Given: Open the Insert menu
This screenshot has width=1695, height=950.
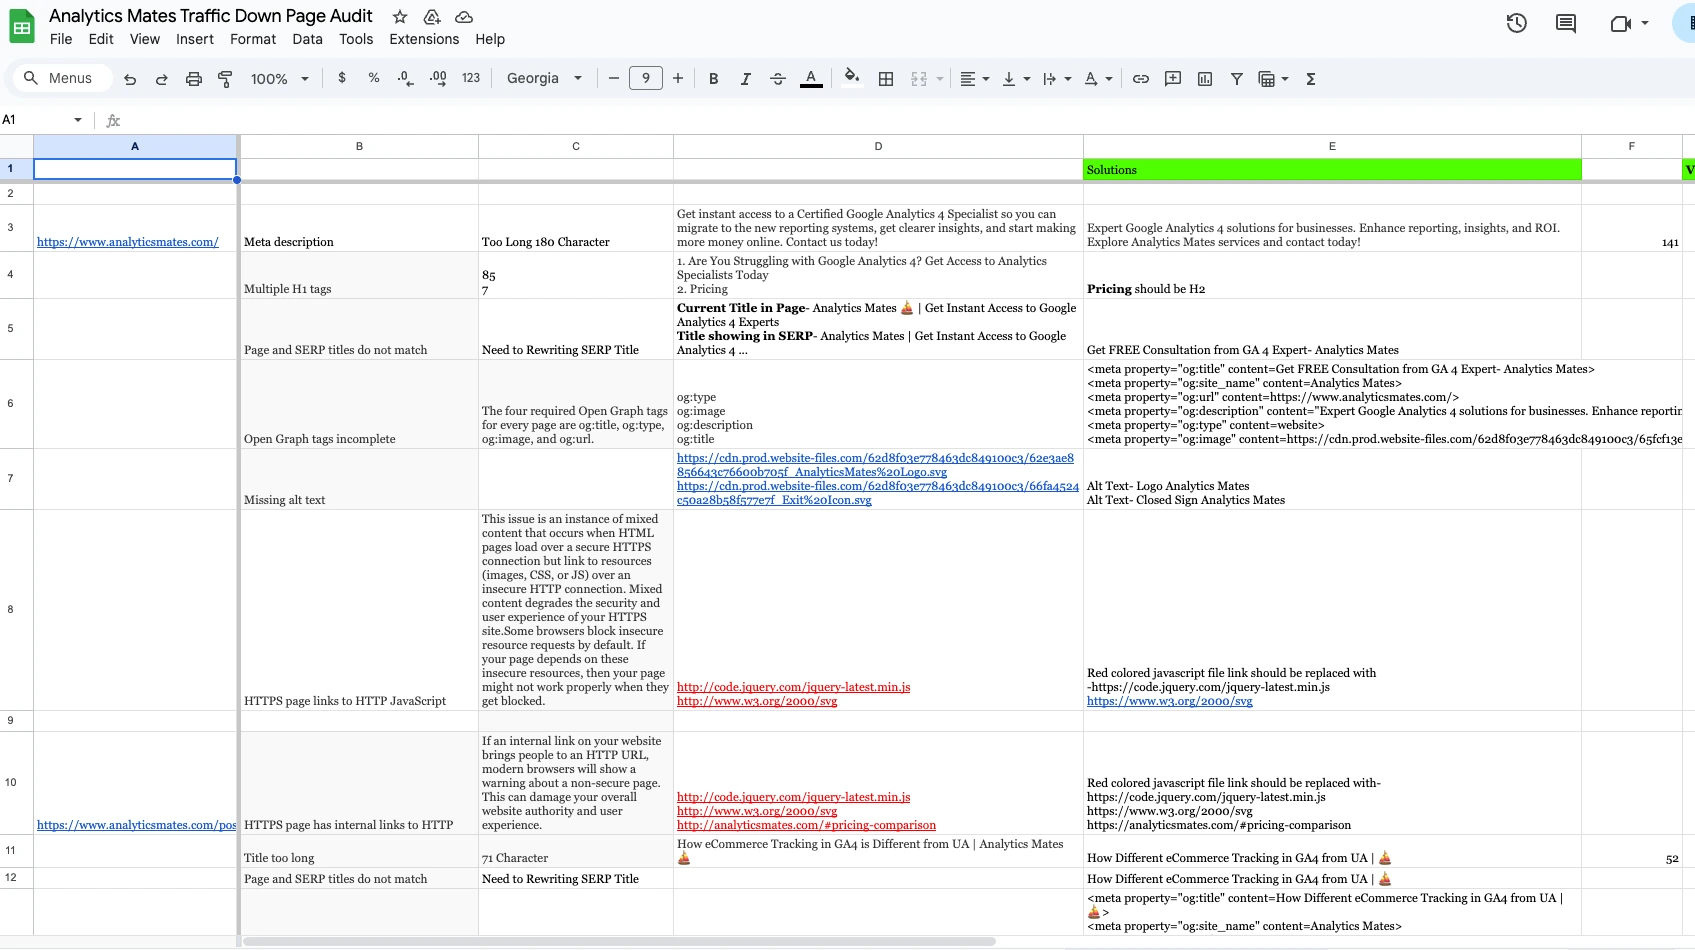Looking at the screenshot, I should click(195, 39).
